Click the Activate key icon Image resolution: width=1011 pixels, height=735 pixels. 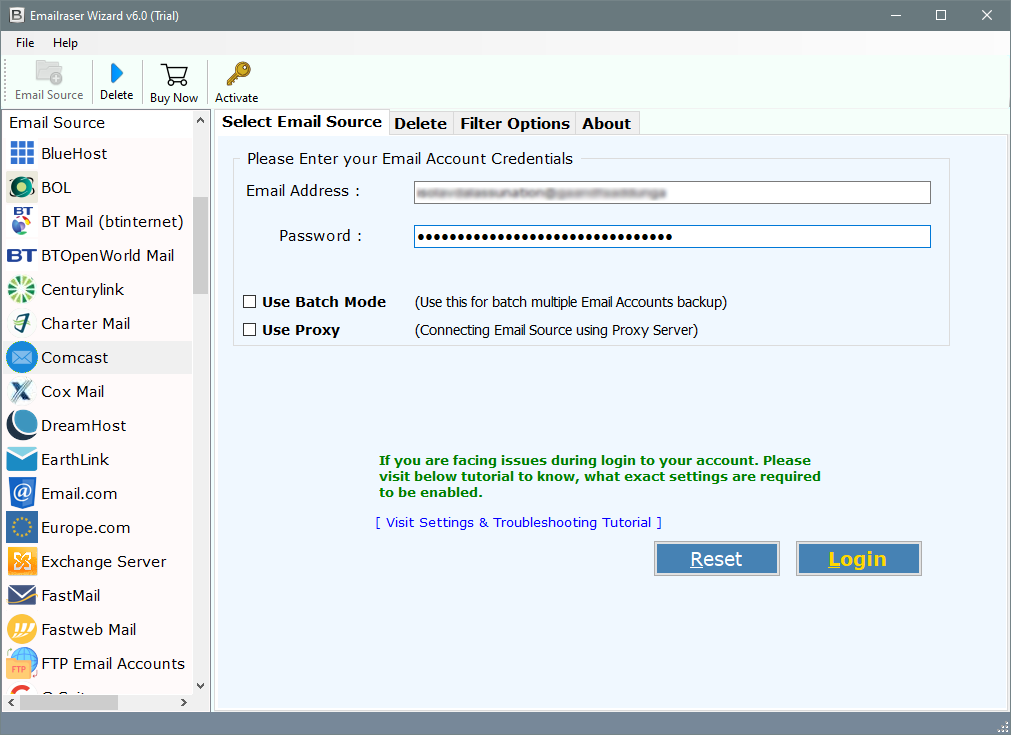(x=238, y=74)
